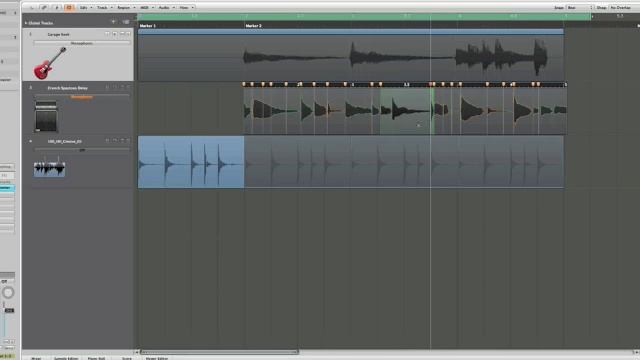The height and width of the screenshot is (360, 640).
Task: Open the MIDI local menu
Action: pos(146,7)
